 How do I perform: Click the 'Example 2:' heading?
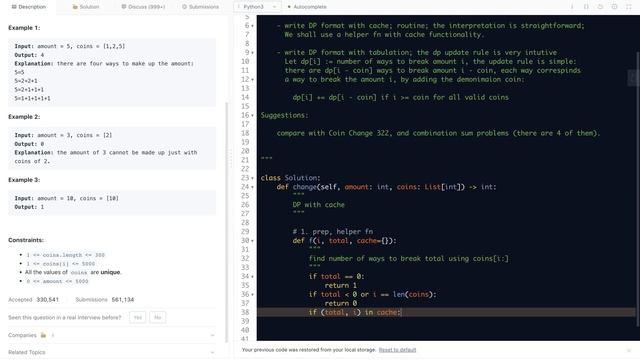tap(24, 117)
